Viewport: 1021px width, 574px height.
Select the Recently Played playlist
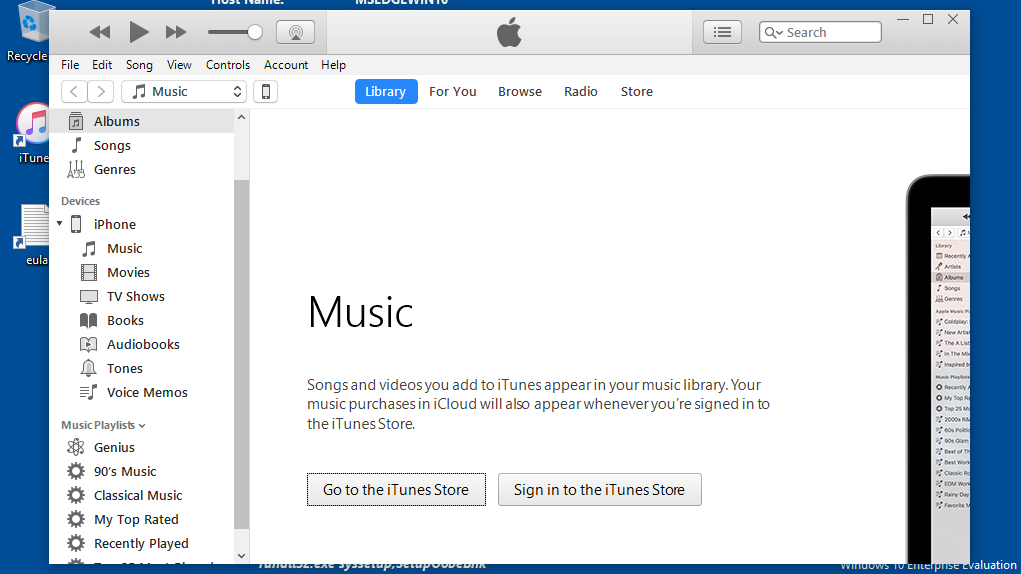click(x=141, y=543)
